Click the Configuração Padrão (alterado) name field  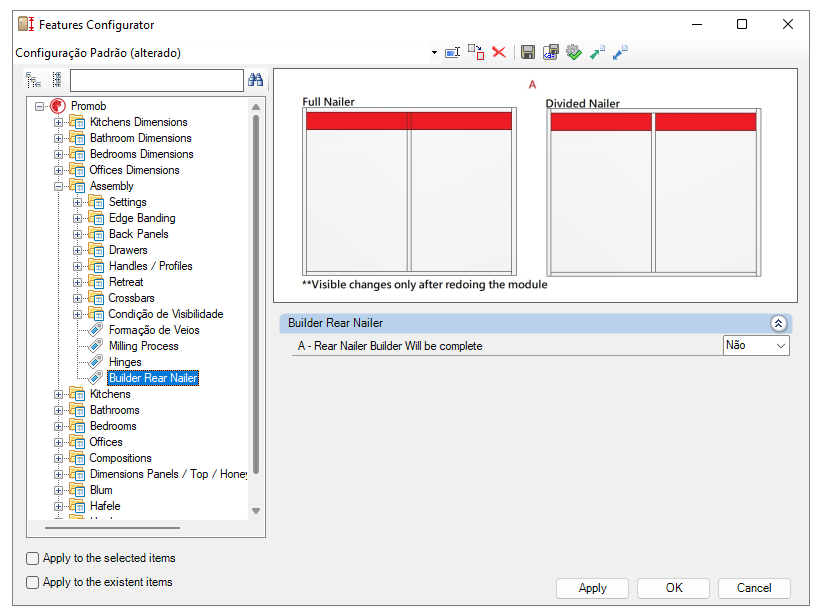click(221, 53)
